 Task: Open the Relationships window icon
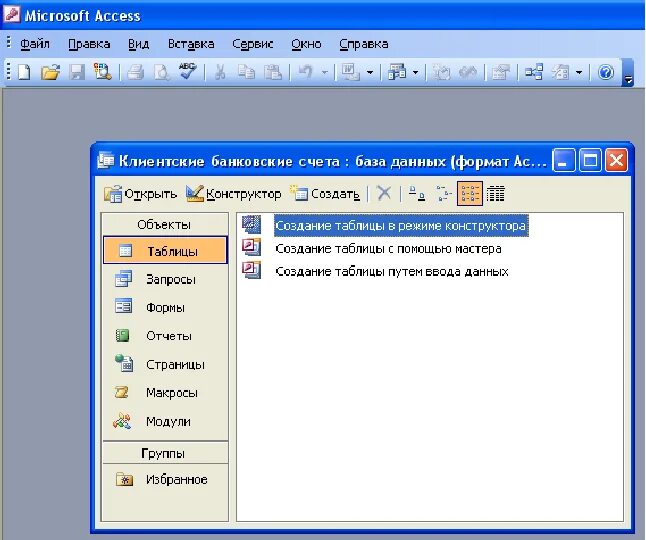534,72
